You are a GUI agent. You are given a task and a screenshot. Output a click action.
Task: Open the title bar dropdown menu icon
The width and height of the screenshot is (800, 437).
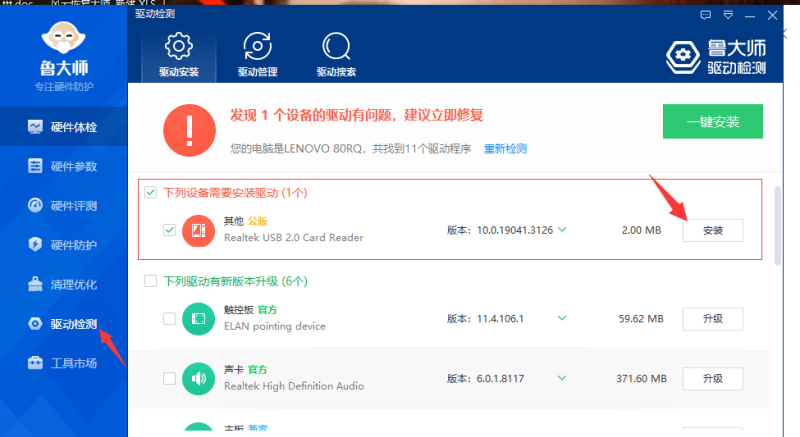pos(728,15)
